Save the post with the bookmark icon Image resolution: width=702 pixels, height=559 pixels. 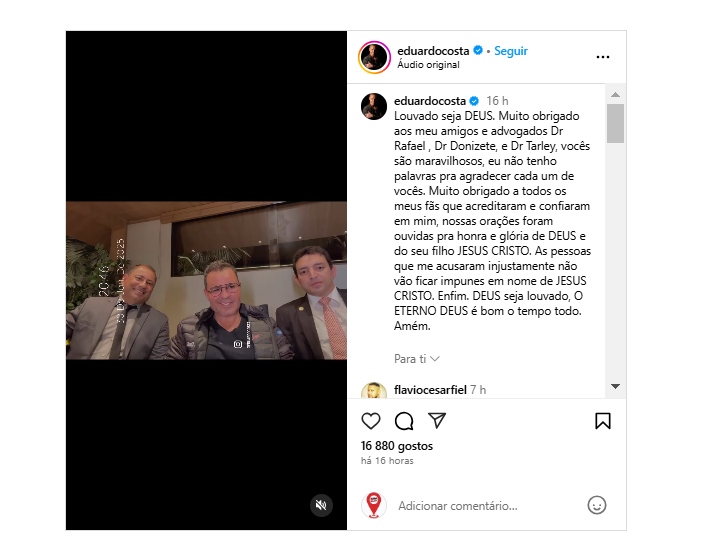pyautogui.click(x=603, y=421)
